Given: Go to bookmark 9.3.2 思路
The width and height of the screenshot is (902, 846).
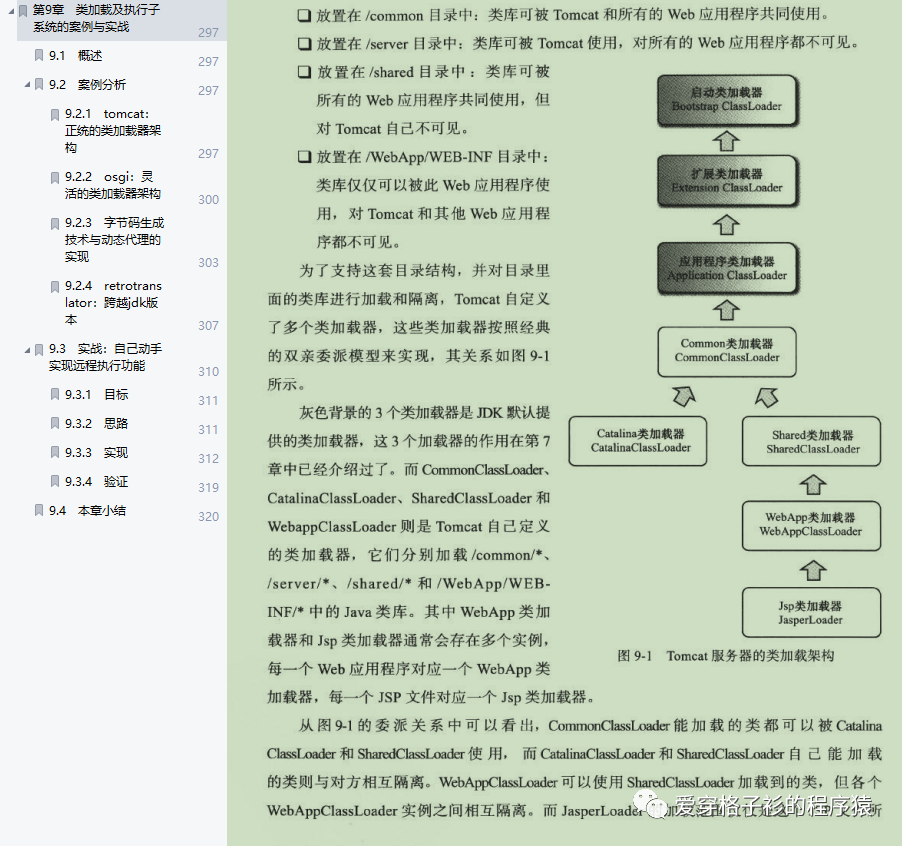Looking at the screenshot, I should coord(97,423).
